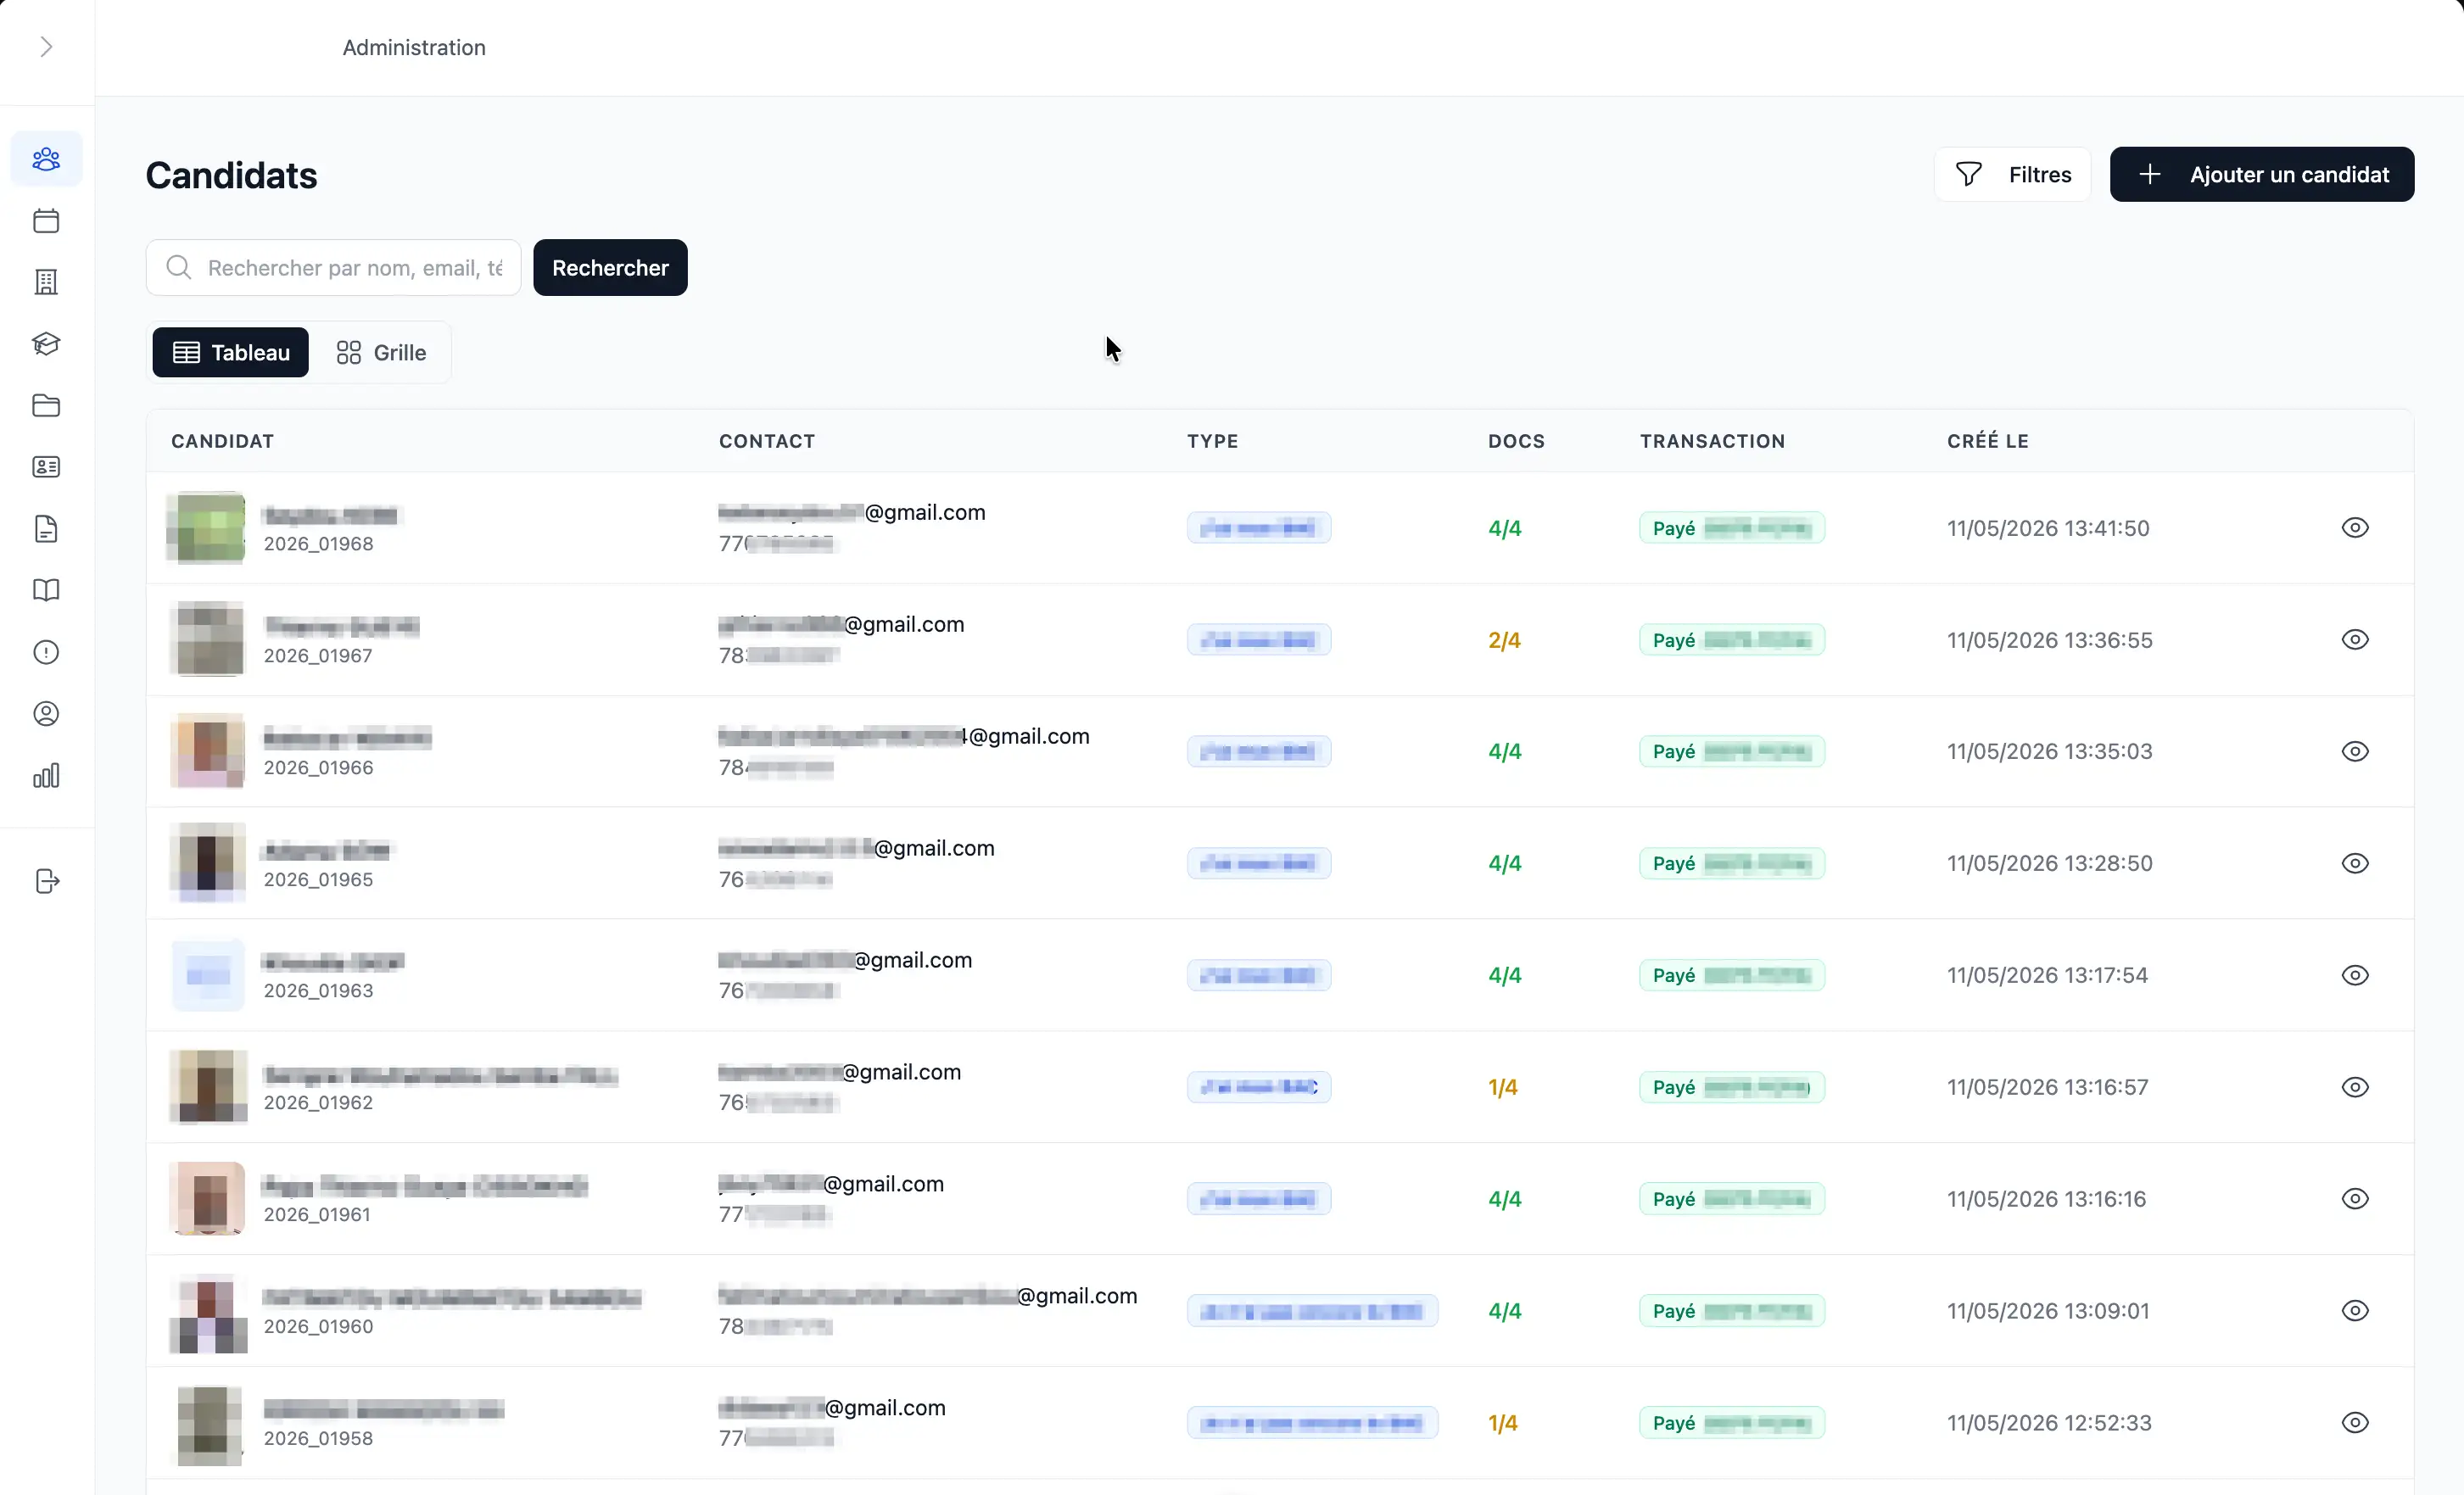Click creation date 11/05/2026 13:28:50
This screenshot has height=1495, width=2464.
point(2049,864)
